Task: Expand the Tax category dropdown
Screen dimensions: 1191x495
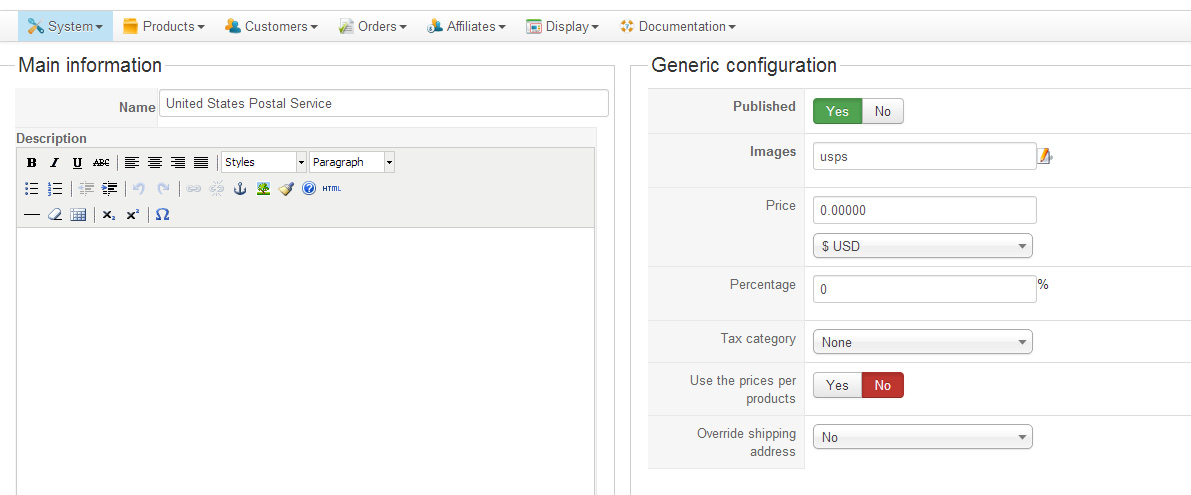Action: 922,342
